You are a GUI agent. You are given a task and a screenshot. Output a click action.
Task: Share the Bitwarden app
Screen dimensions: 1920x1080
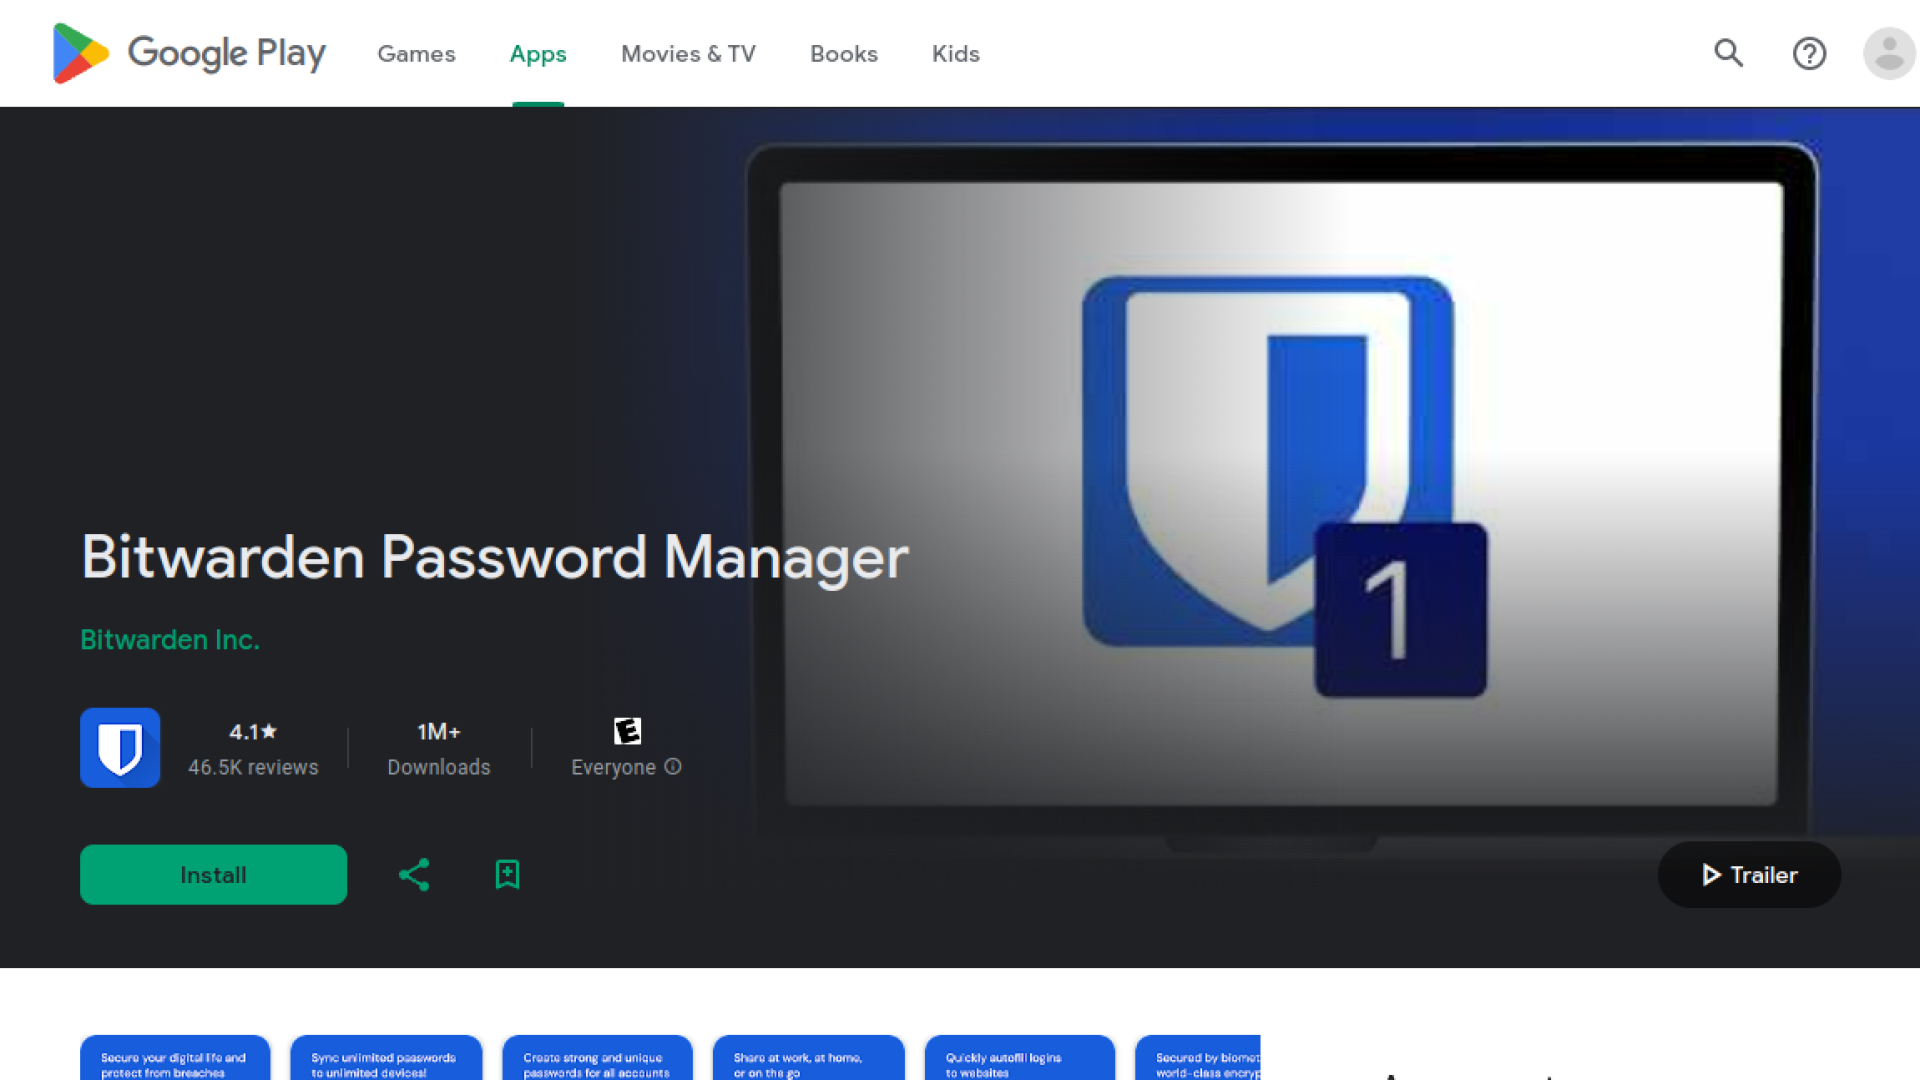point(413,874)
